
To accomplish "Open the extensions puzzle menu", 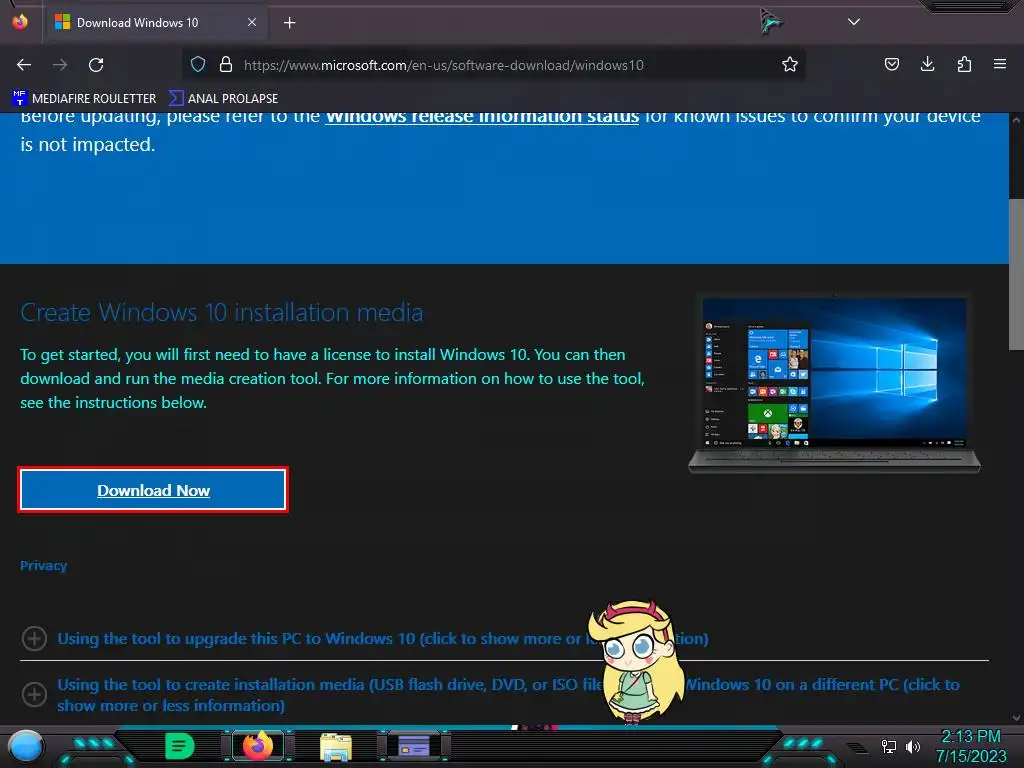I will coord(964,64).
